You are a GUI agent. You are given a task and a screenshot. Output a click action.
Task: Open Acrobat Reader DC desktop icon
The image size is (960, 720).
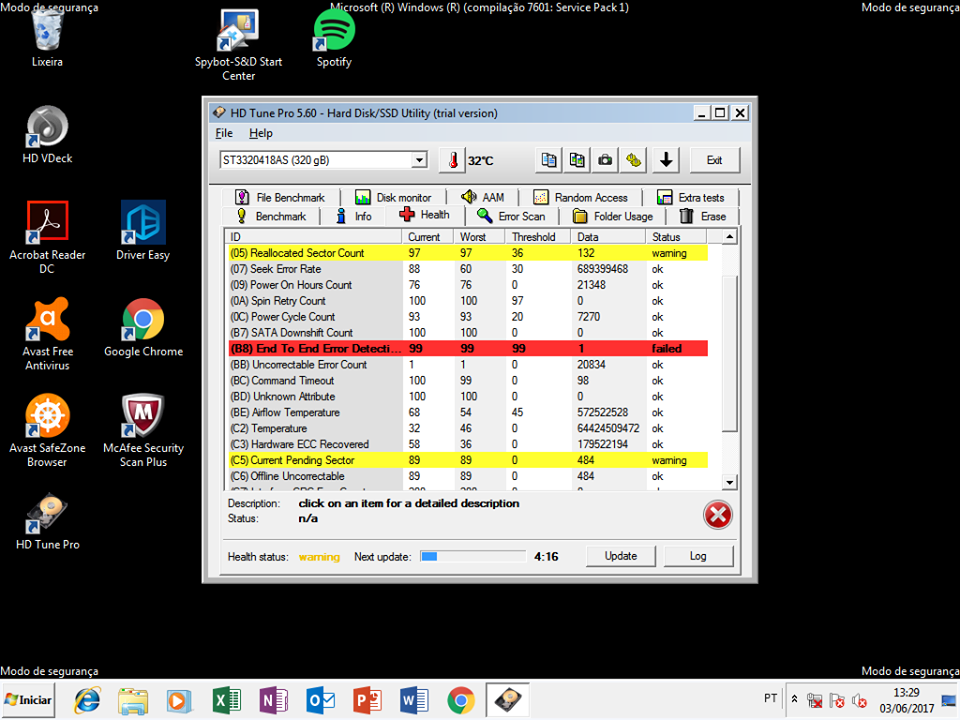click(47, 238)
